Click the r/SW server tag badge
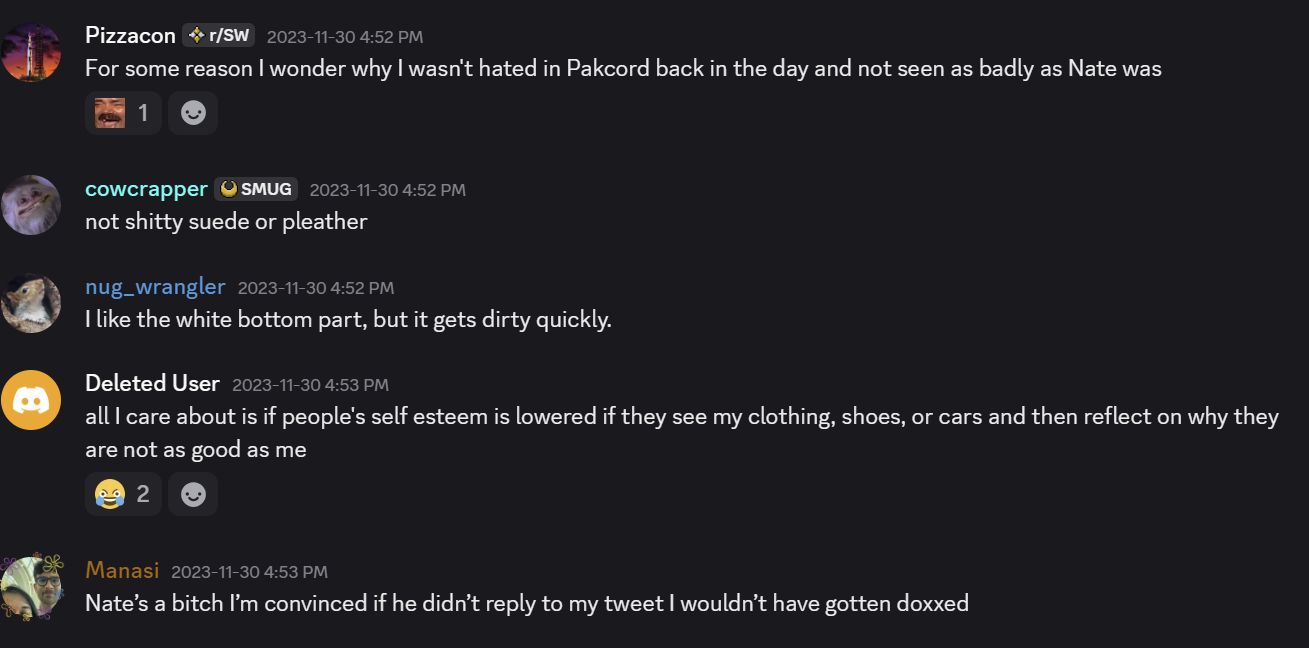Image resolution: width=1309 pixels, height=648 pixels. point(219,36)
